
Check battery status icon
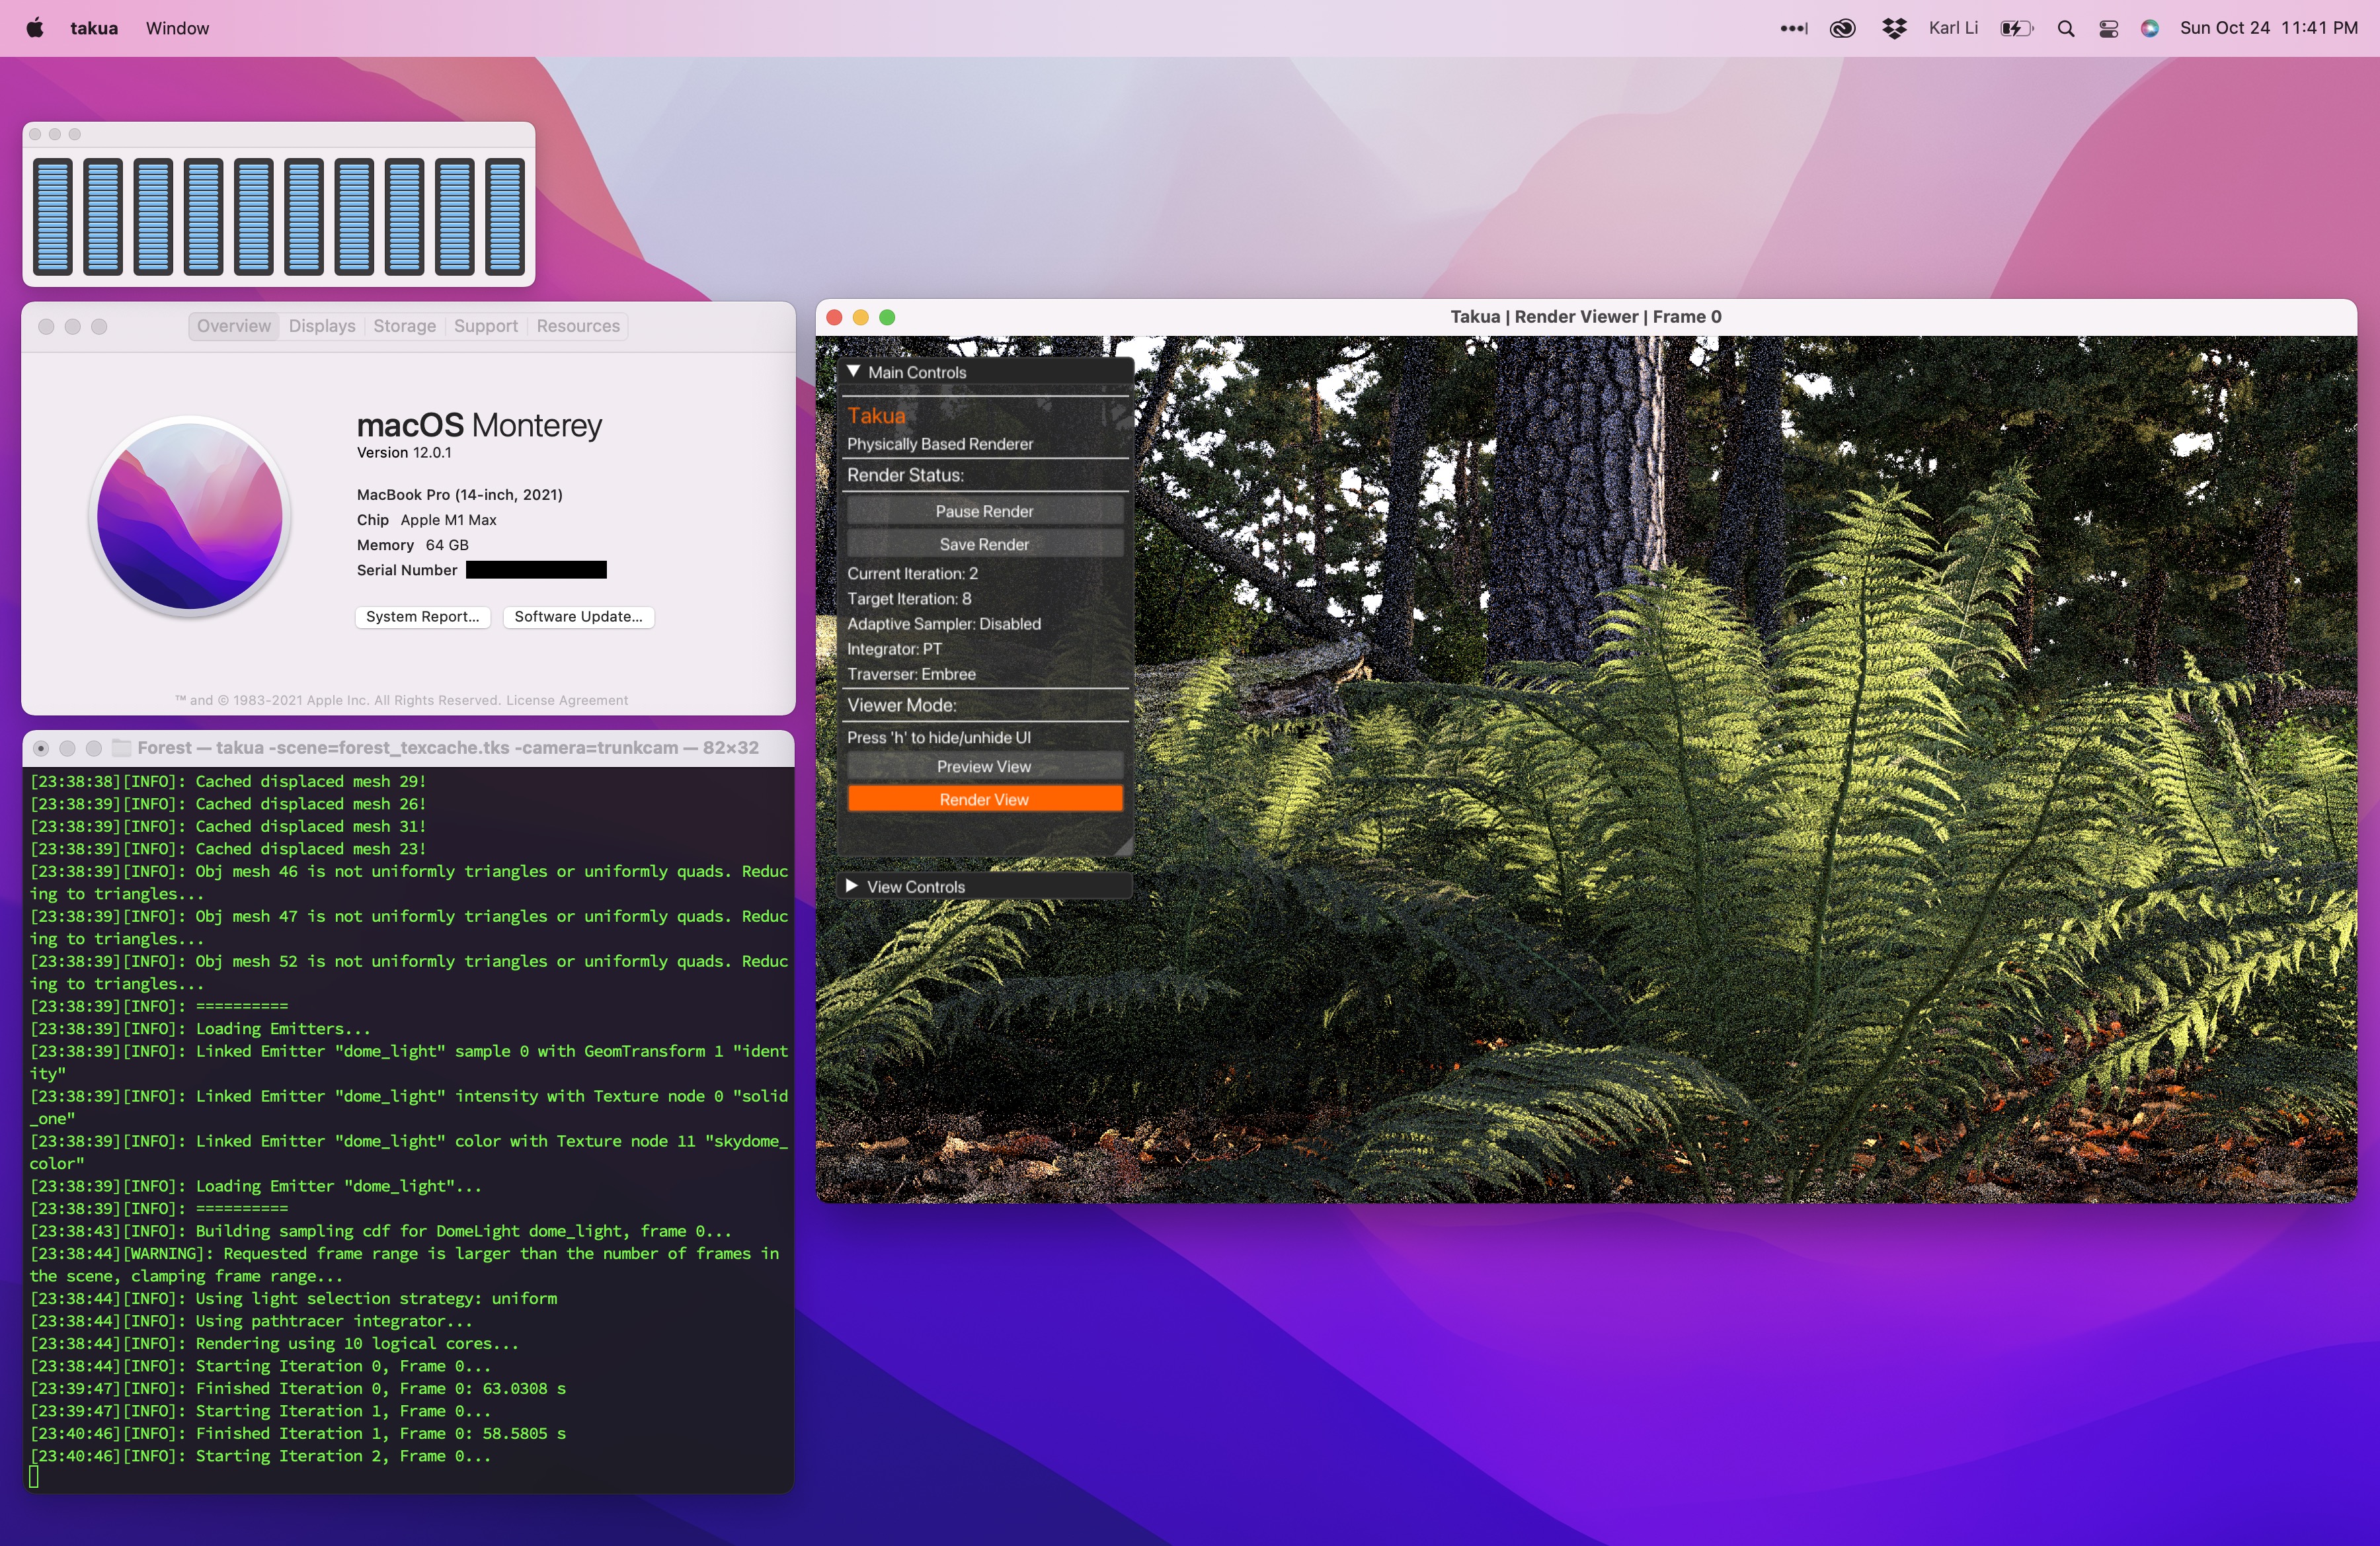point(2017,28)
